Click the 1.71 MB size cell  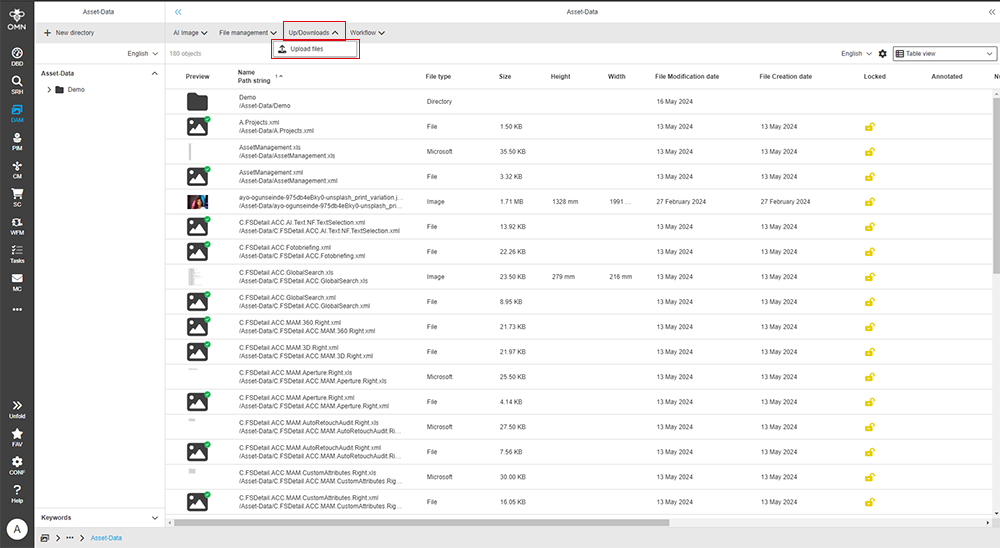tap(511, 202)
